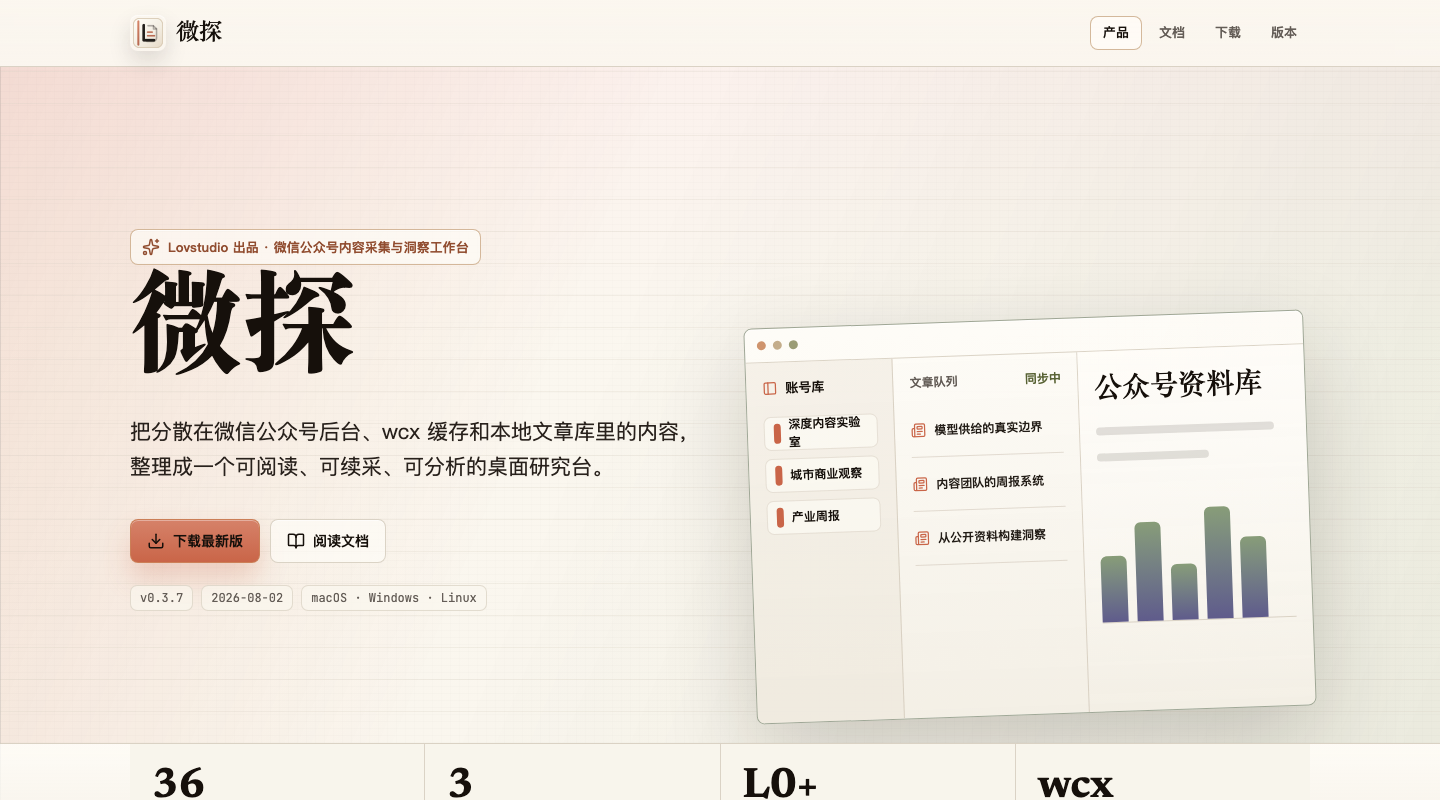Click the 36 statistic number
This screenshot has width=1440, height=800.
click(179, 782)
